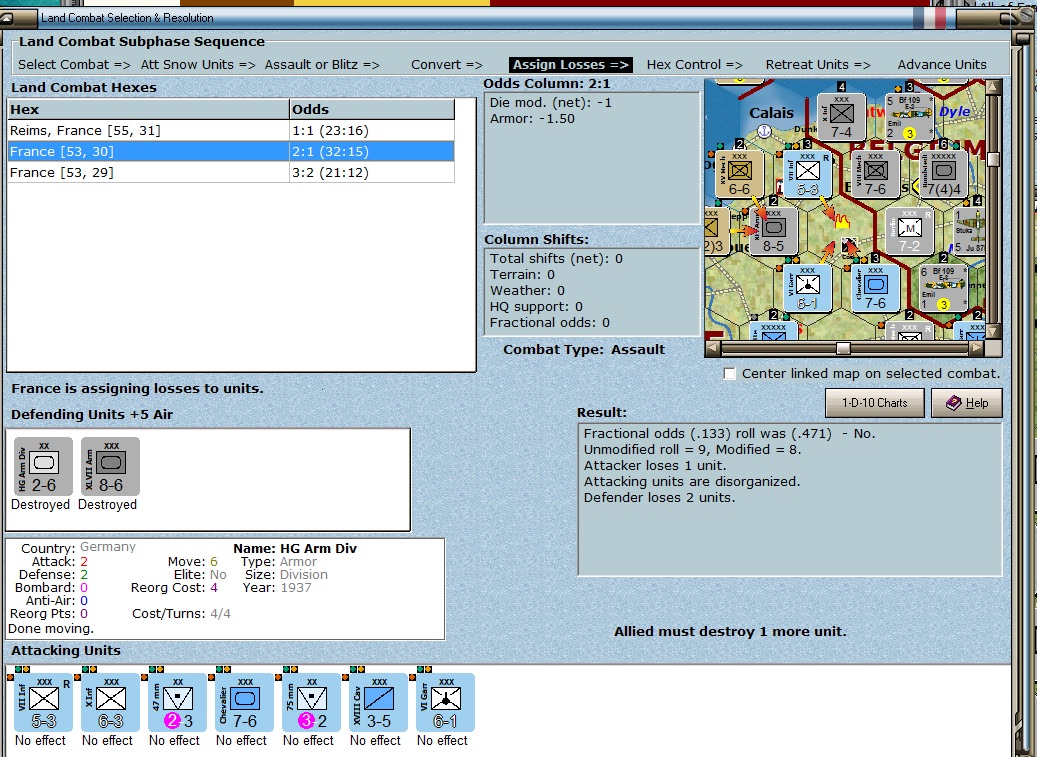Image resolution: width=1037 pixels, height=757 pixels.
Task: Click the Odds column header
Action: (372, 109)
